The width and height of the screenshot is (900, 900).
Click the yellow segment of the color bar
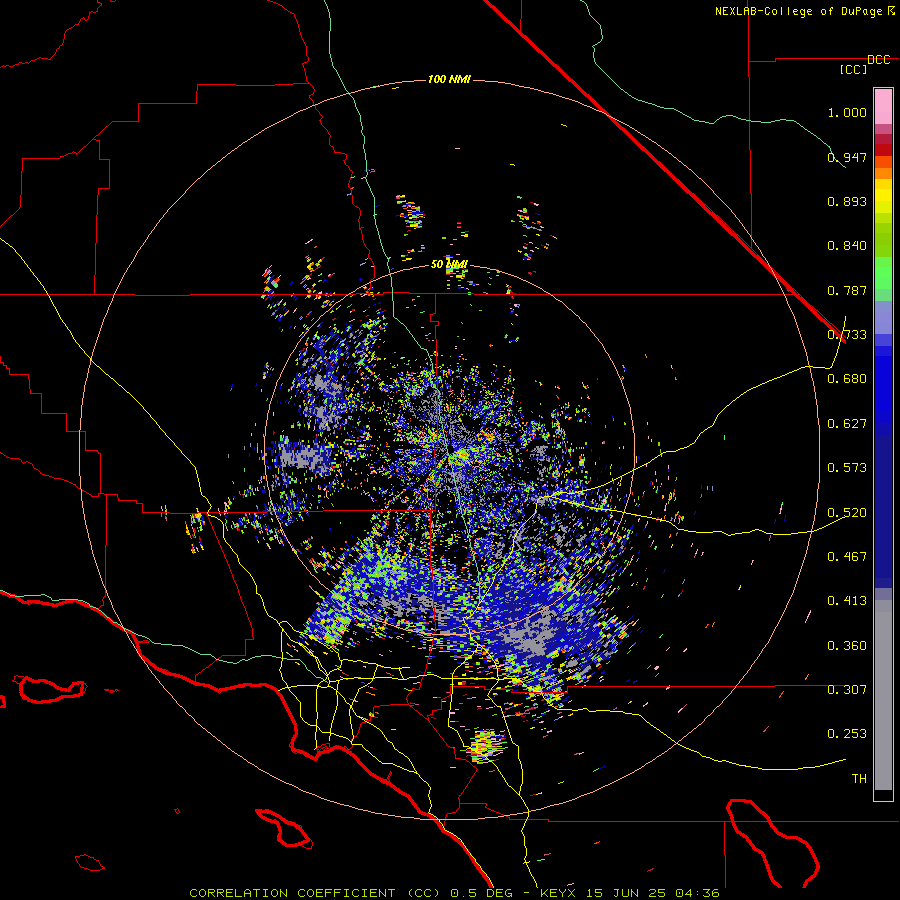883,196
